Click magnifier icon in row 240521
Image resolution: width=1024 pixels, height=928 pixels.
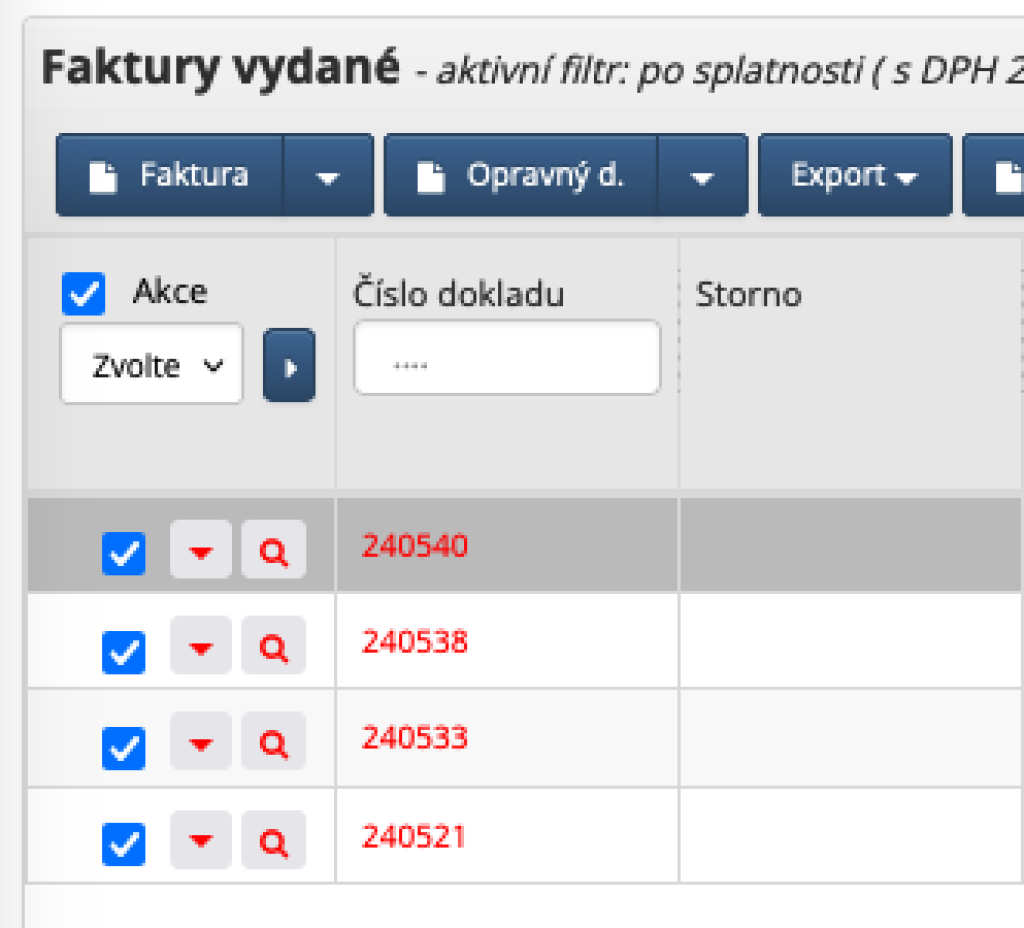click(273, 840)
